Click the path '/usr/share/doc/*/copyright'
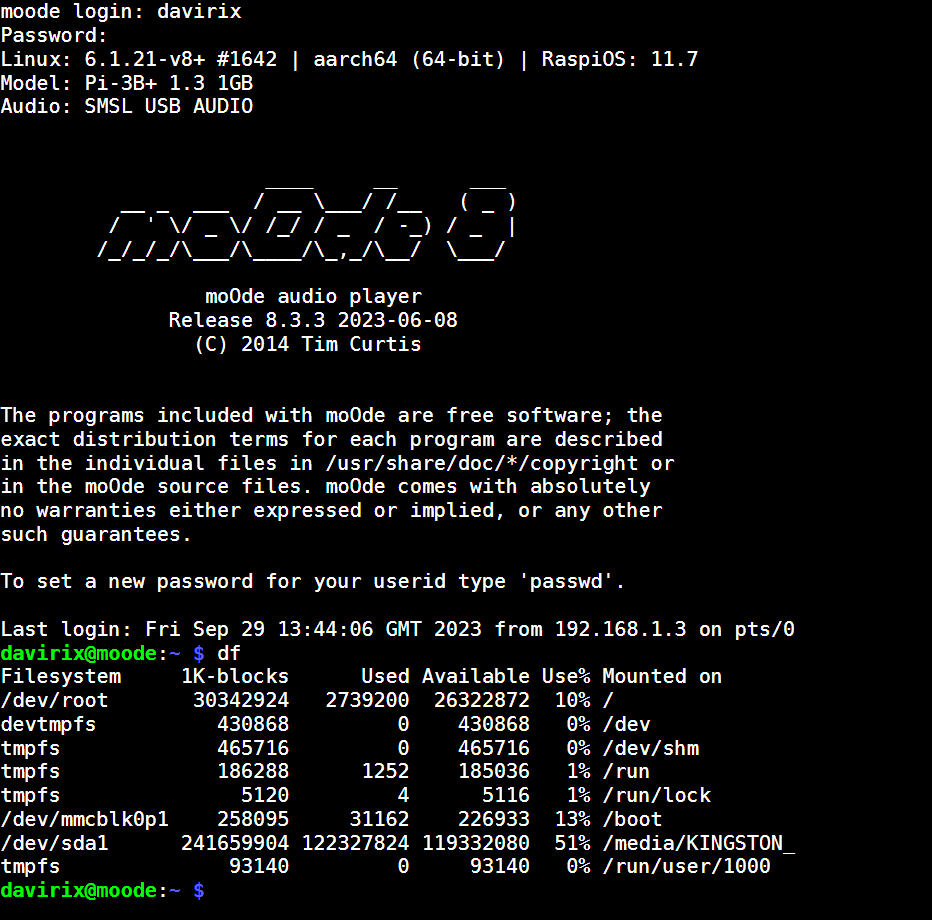This screenshot has width=932, height=920. [x=481, y=463]
